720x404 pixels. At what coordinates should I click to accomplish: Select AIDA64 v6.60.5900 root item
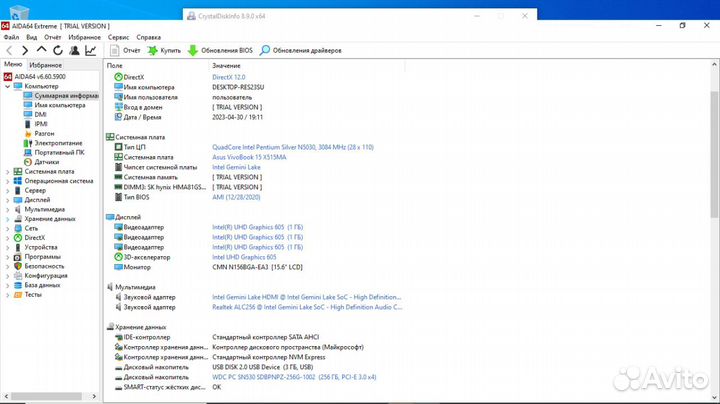coord(35,77)
